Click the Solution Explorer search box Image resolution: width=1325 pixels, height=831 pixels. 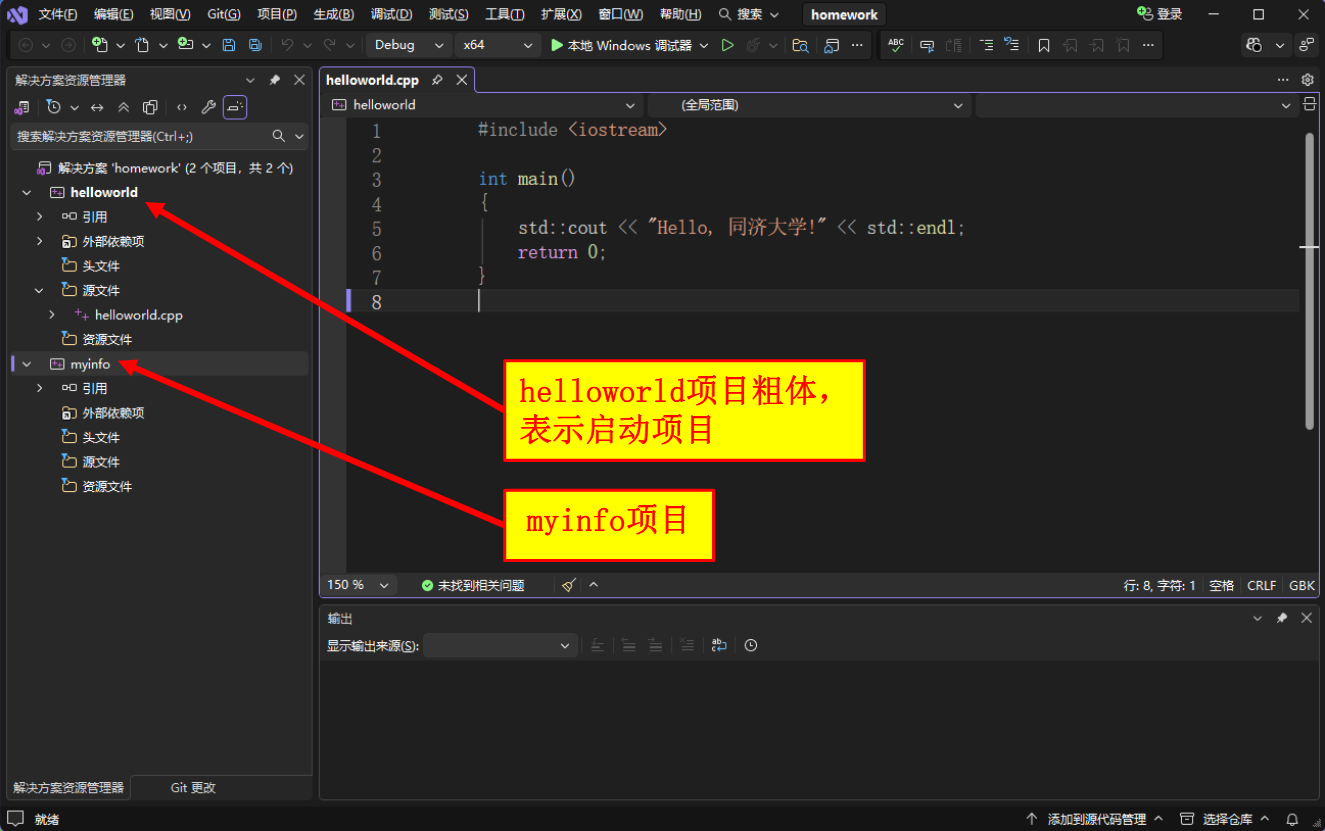(x=140, y=136)
